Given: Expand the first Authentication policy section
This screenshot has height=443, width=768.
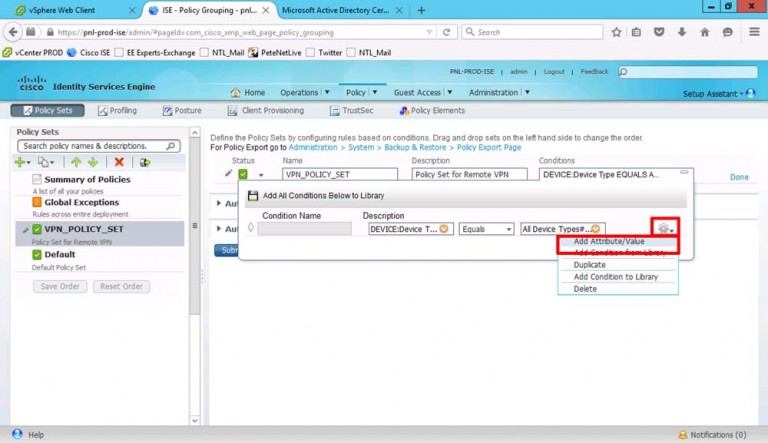Looking at the screenshot, I should (219, 203).
